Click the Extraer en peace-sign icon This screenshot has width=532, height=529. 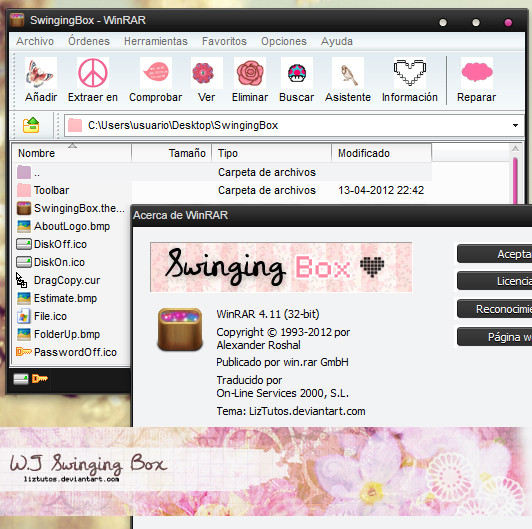[93, 73]
